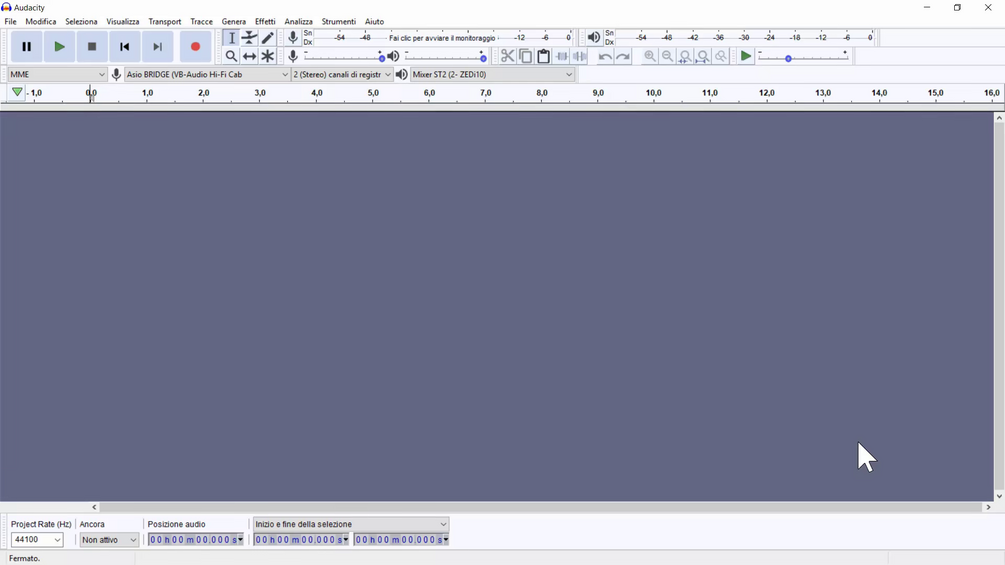Viewport: 1005px width, 565px height.
Task: Select the Selection (I-beam) tool
Action: (231, 38)
